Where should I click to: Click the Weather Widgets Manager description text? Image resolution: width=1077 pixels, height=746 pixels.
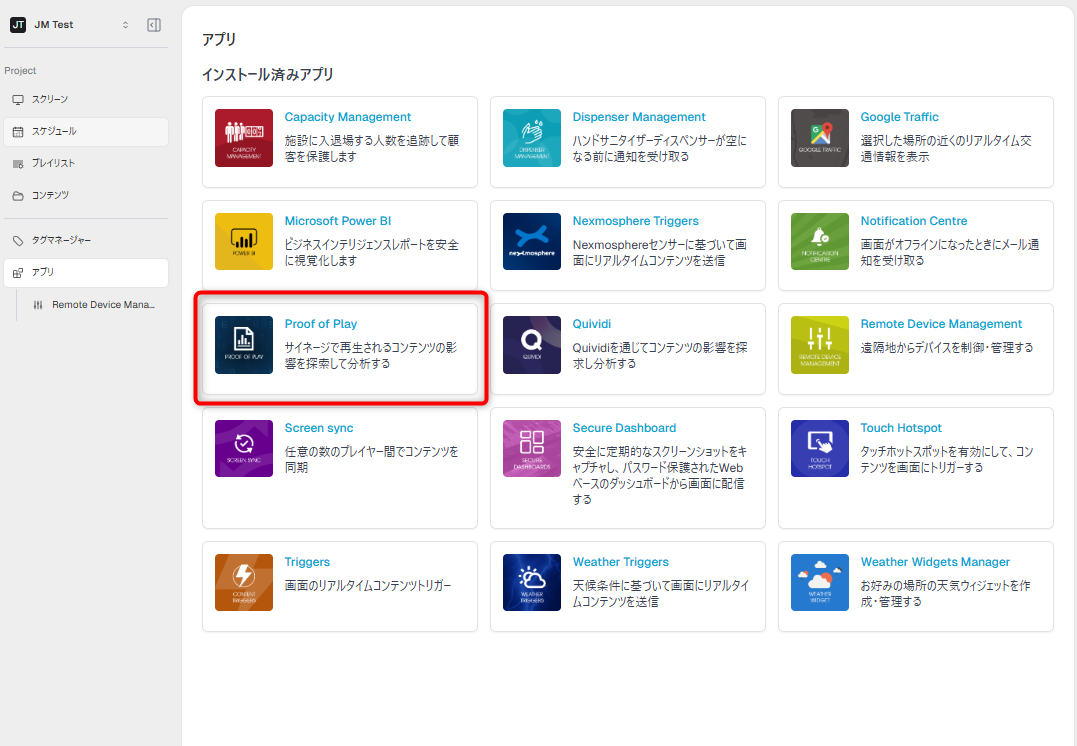point(945,594)
